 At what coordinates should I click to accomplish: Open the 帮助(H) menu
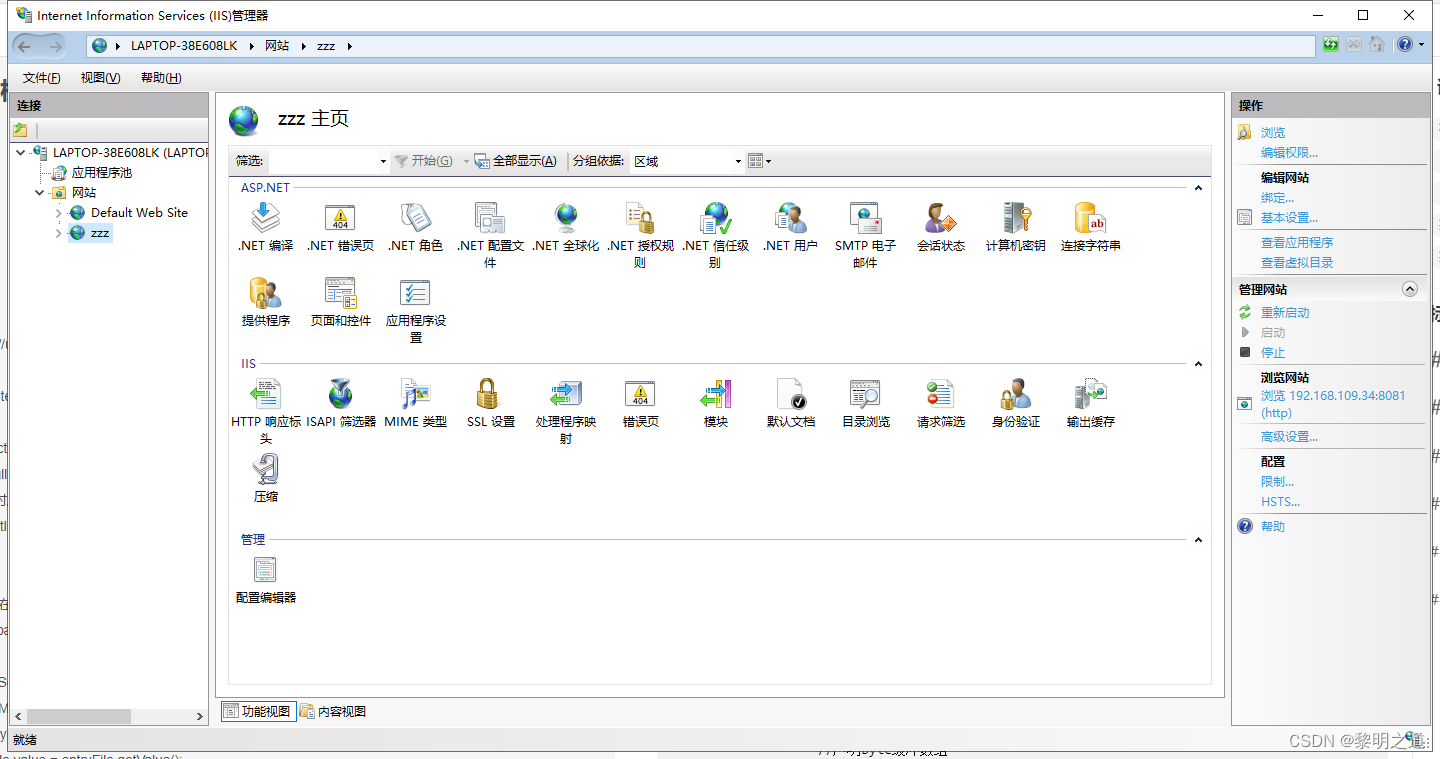pos(161,78)
